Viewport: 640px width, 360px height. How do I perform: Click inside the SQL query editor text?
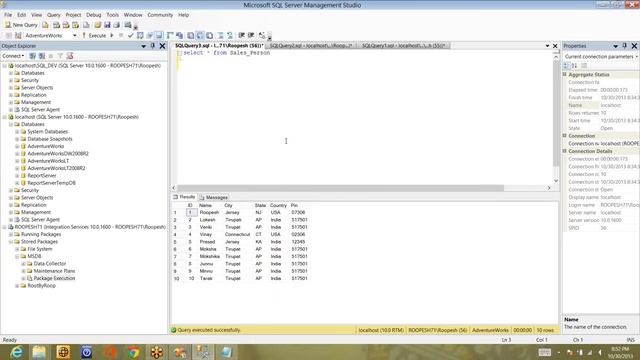point(227,53)
